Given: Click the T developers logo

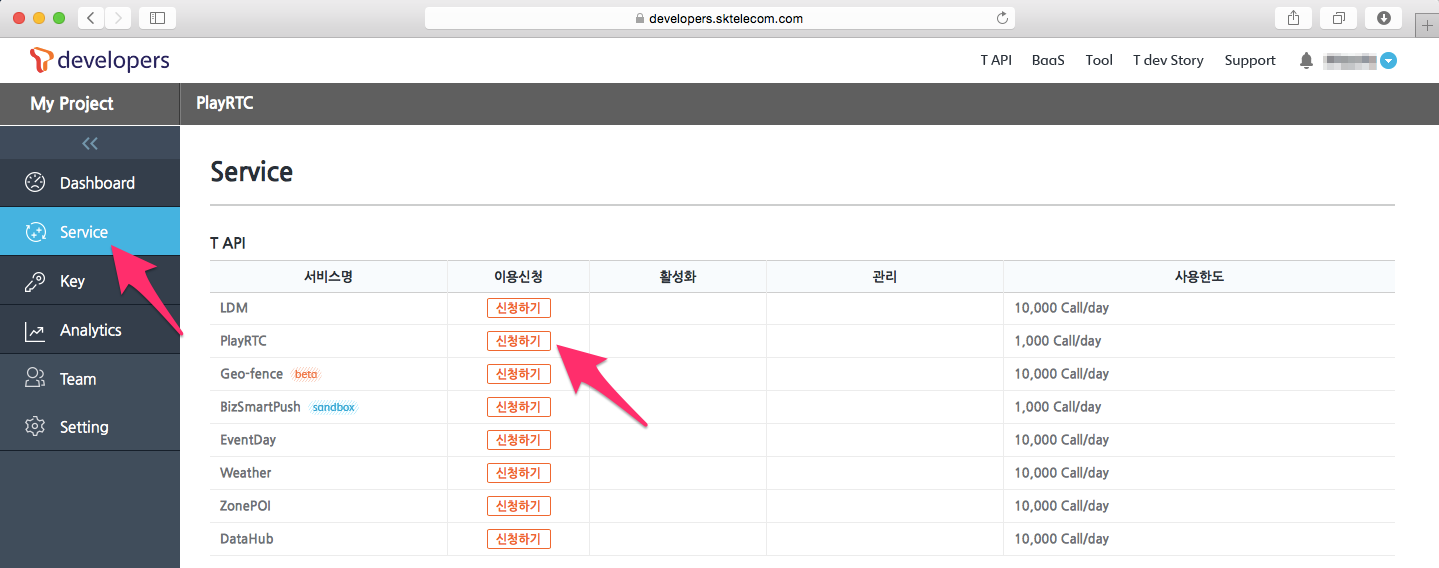Looking at the screenshot, I should coord(100,60).
